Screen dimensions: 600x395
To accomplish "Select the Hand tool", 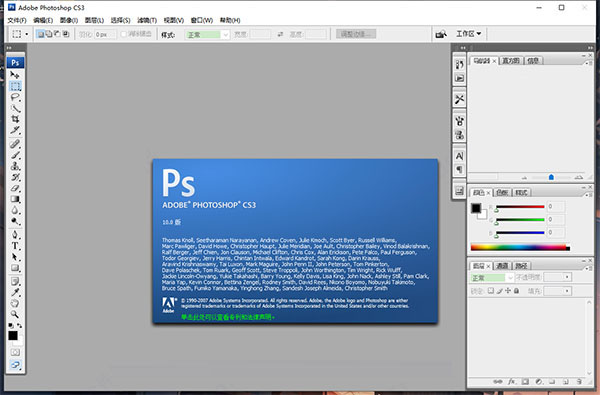I will click(x=15, y=304).
